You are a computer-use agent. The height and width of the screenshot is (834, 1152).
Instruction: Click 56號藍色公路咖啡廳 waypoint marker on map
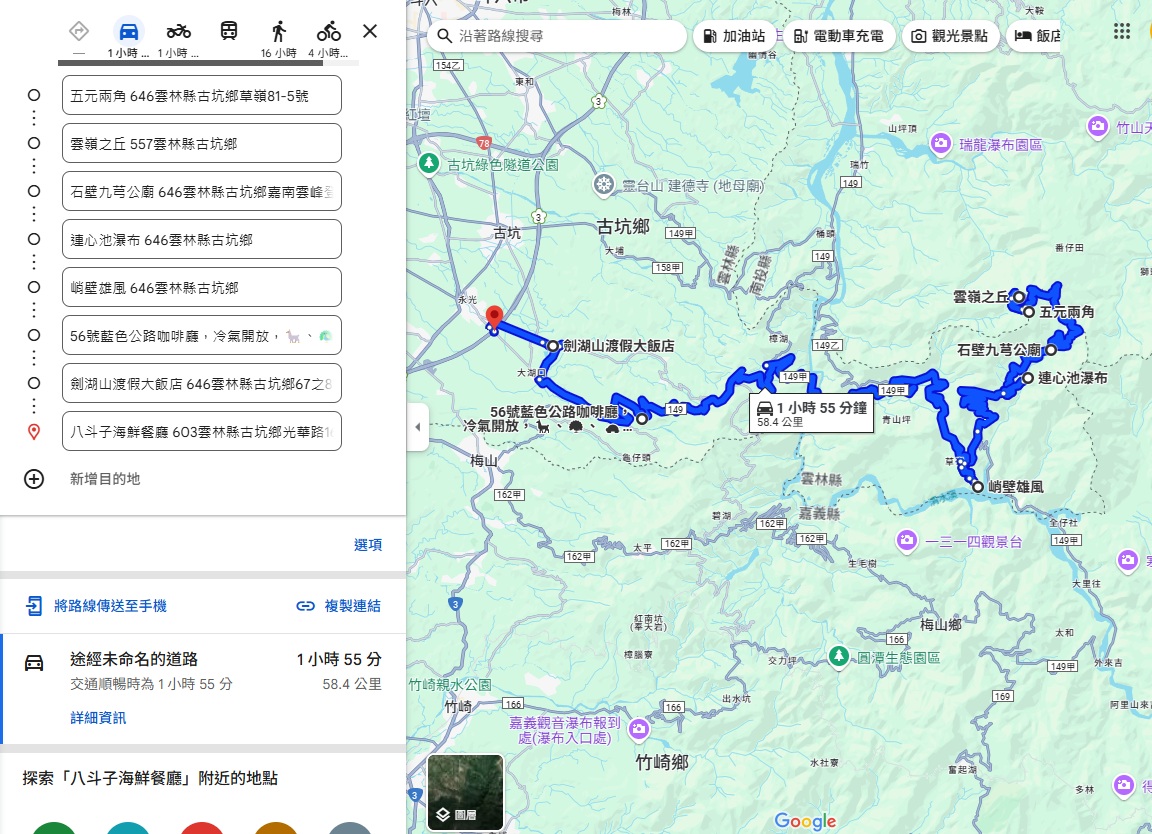[x=642, y=419]
